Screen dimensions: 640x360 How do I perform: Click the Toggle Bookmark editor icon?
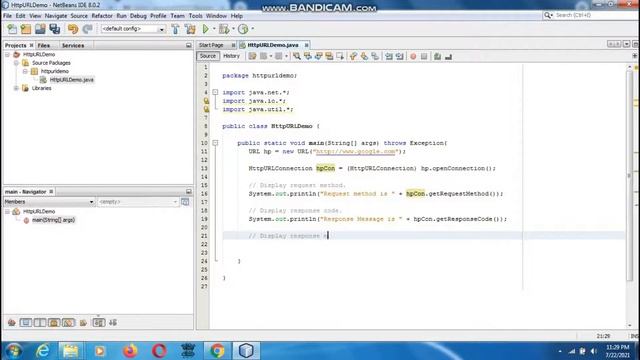tap(375, 56)
